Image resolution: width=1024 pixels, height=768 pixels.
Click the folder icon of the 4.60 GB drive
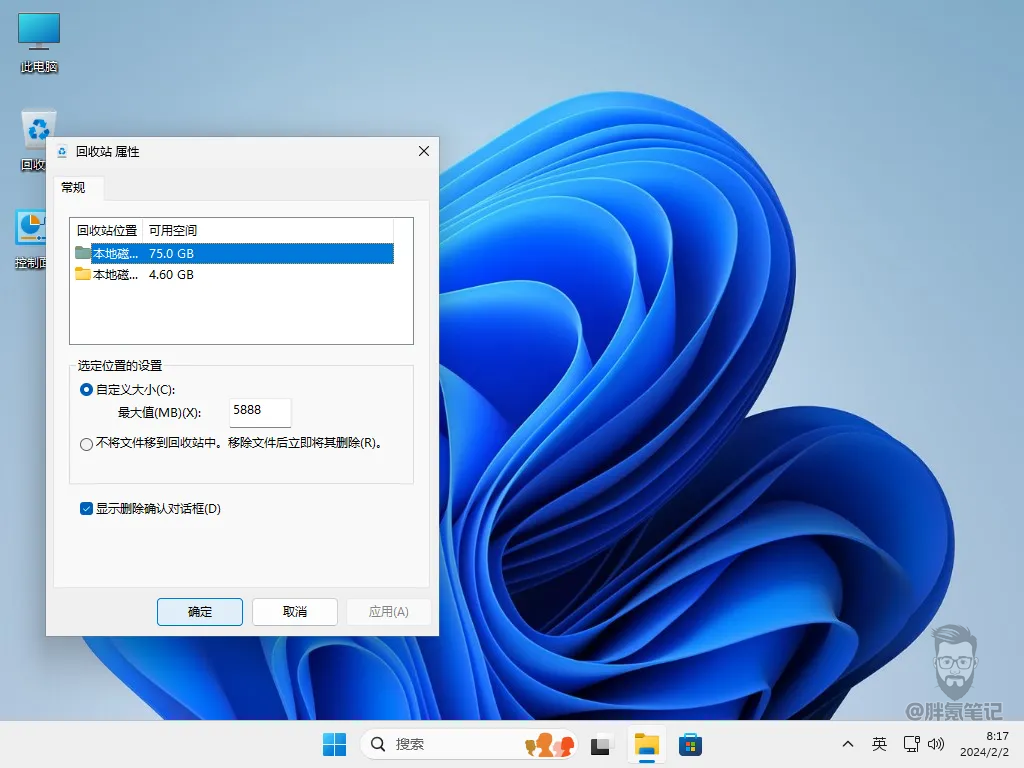point(82,274)
